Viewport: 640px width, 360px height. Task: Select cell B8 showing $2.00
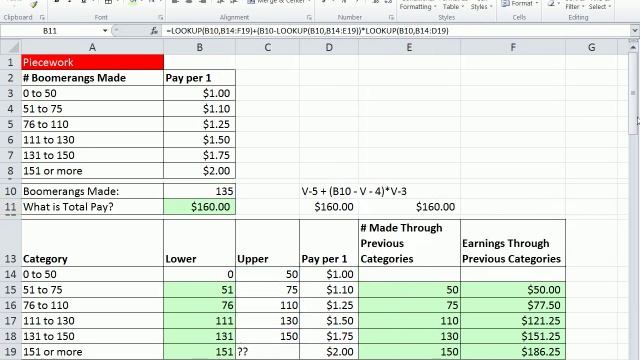pyautogui.click(x=199, y=171)
